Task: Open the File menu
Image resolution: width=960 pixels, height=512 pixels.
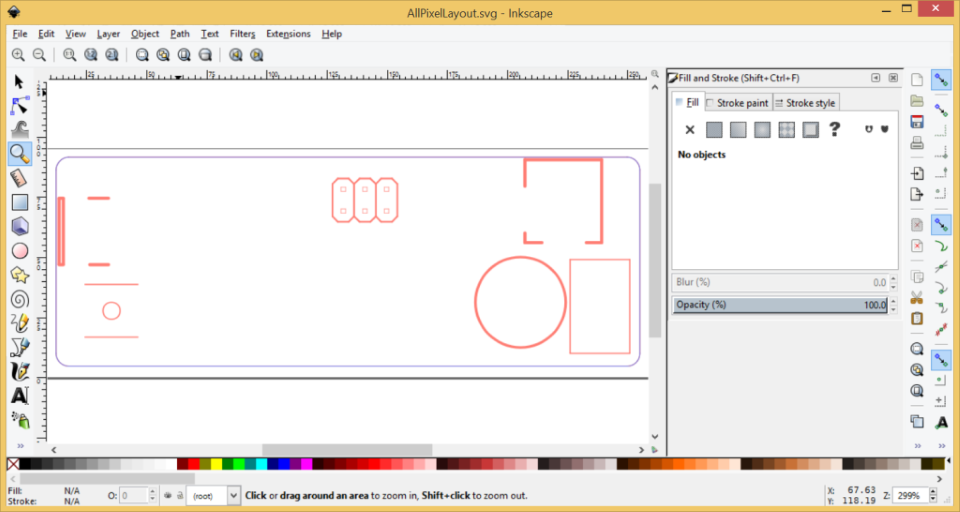Action: point(20,34)
